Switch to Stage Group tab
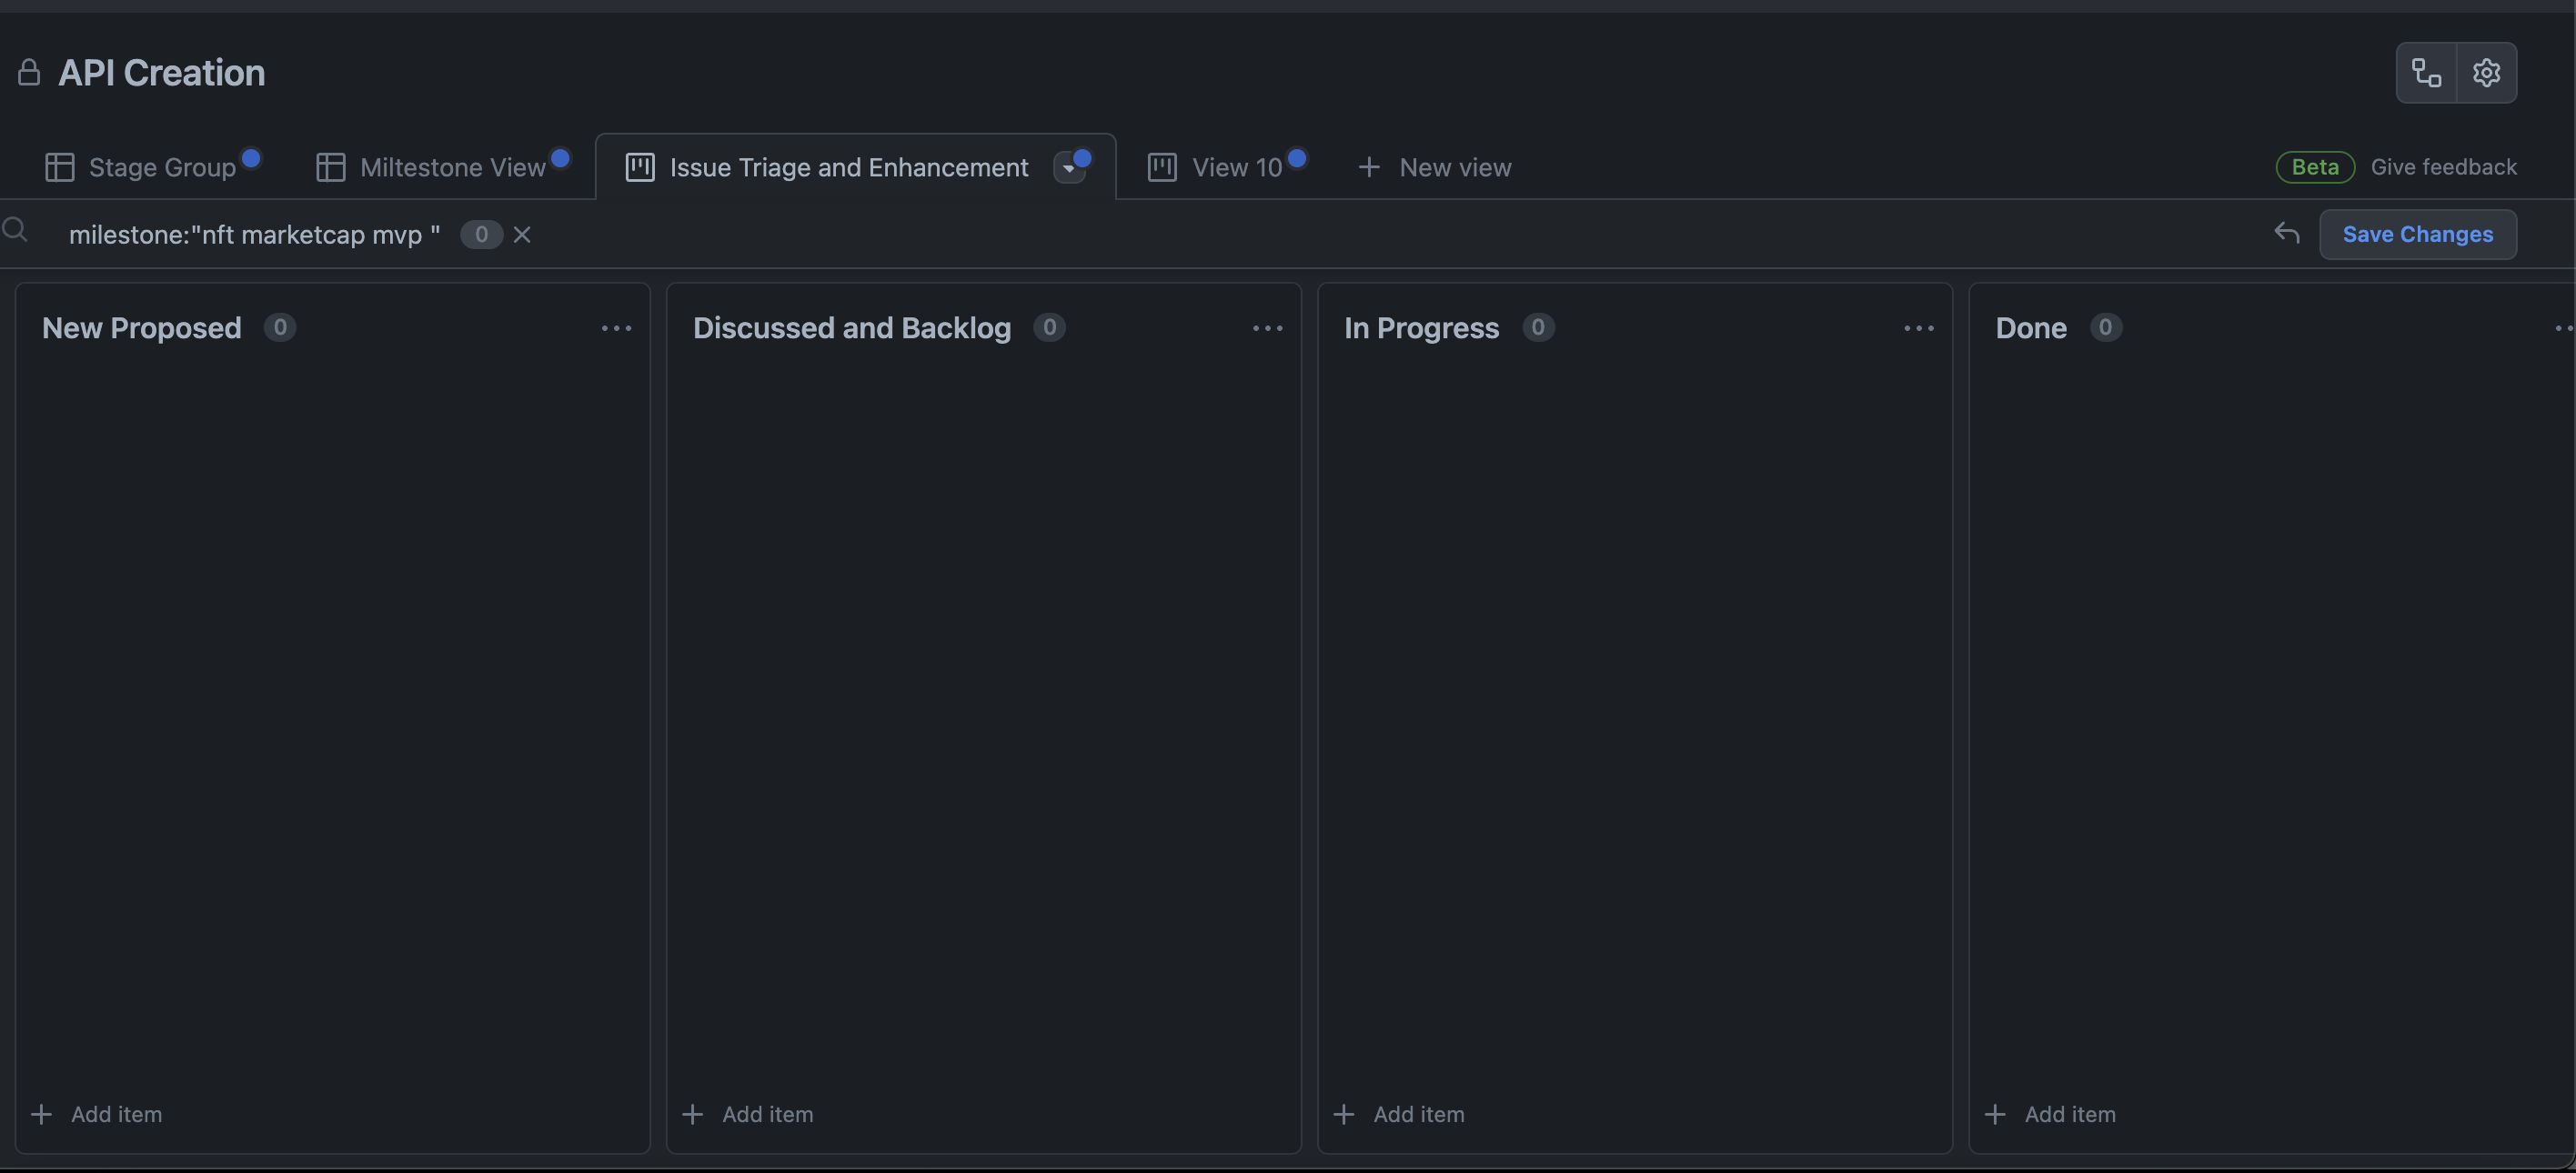Viewport: 2576px width, 1173px height. tap(162, 168)
